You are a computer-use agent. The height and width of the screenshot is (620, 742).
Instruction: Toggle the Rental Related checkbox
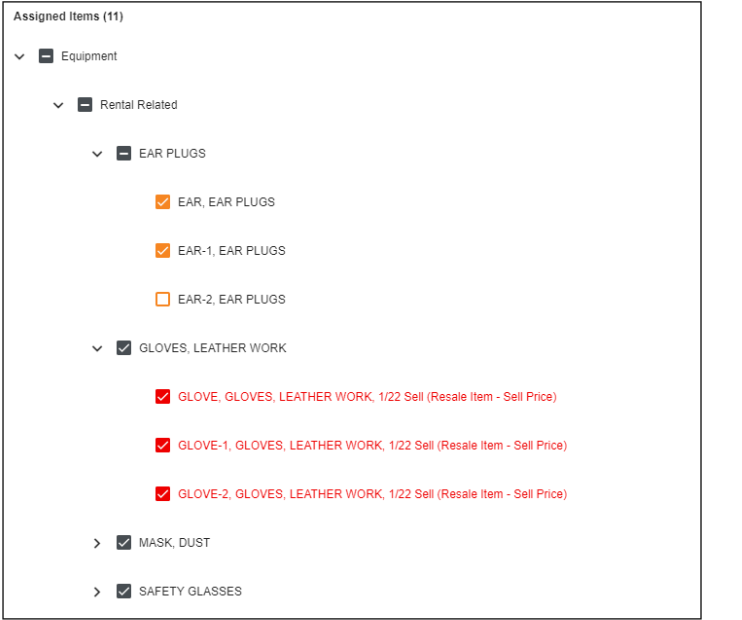click(85, 105)
